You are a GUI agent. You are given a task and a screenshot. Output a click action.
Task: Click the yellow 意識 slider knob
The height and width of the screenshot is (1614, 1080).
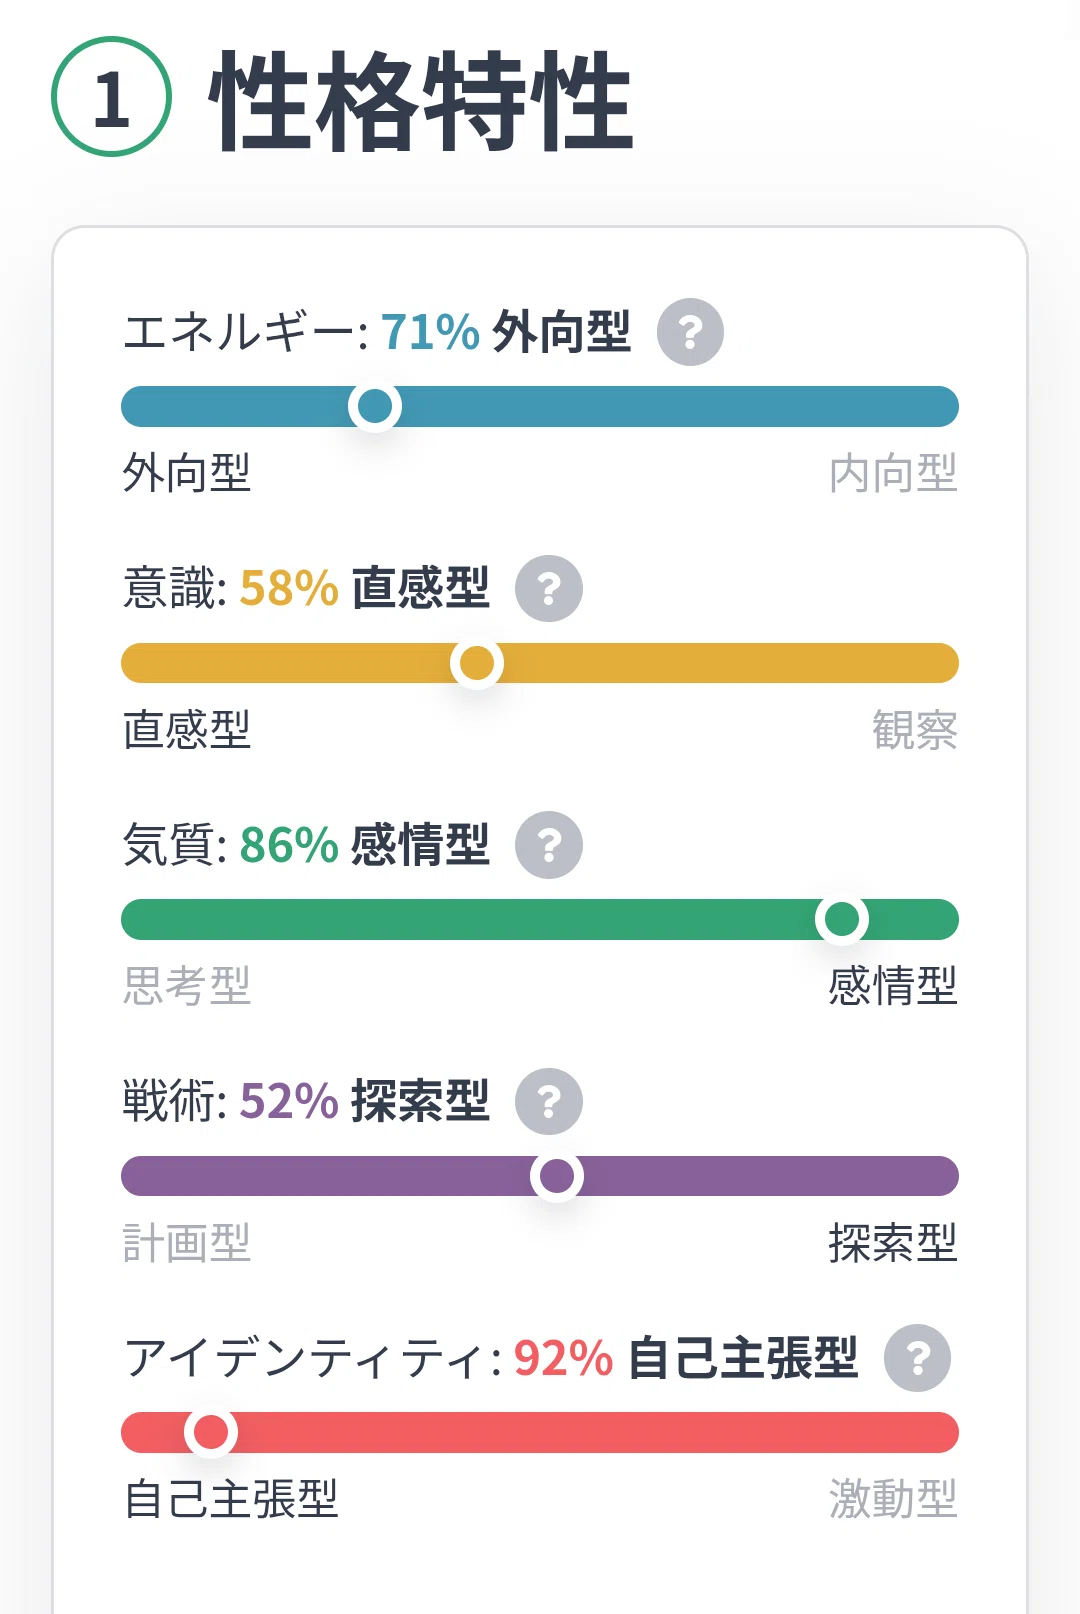(477, 663)
